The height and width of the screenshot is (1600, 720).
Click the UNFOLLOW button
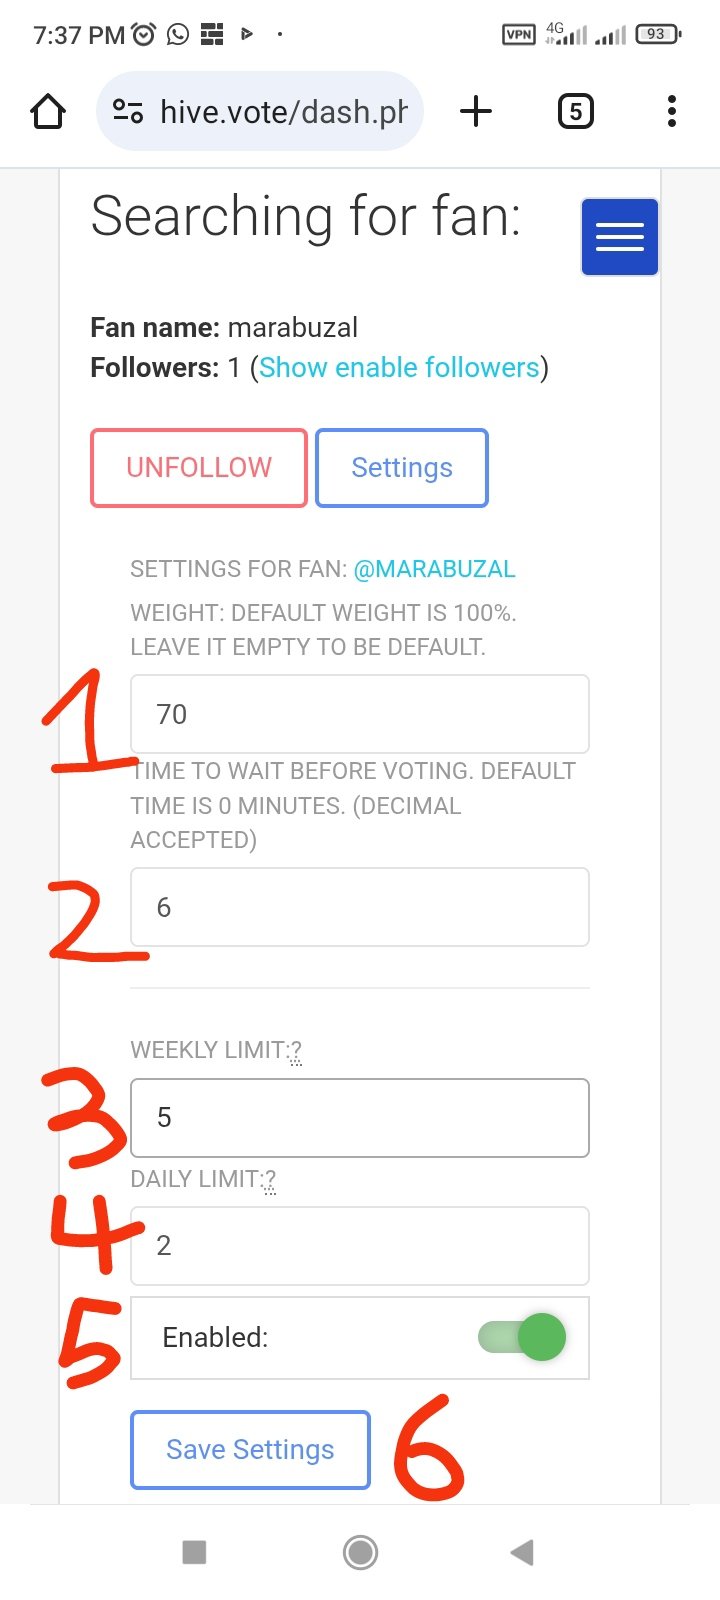point(199,468)
